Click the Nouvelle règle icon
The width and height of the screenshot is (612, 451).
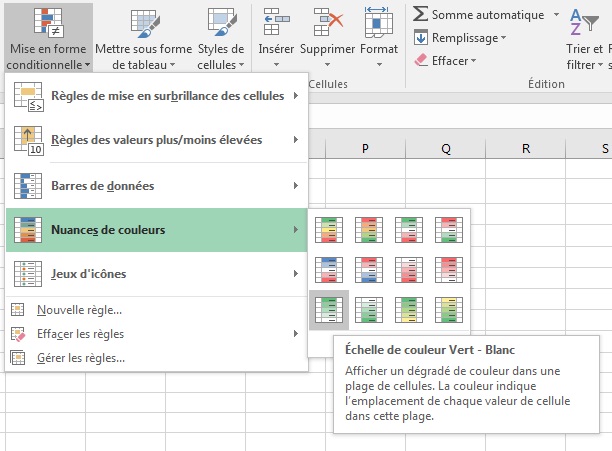pyautogui.click(x=18, y=310)
